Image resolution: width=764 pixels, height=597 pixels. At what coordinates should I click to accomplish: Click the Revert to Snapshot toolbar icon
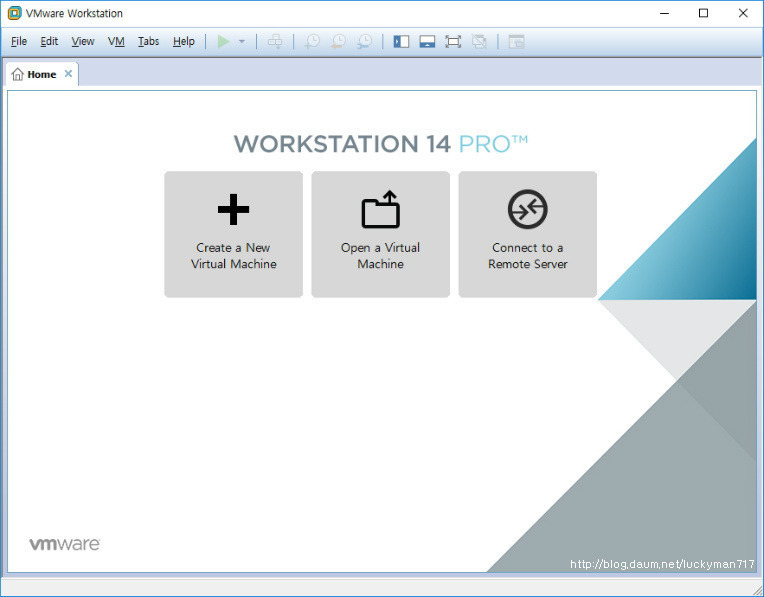click(338, 41)
